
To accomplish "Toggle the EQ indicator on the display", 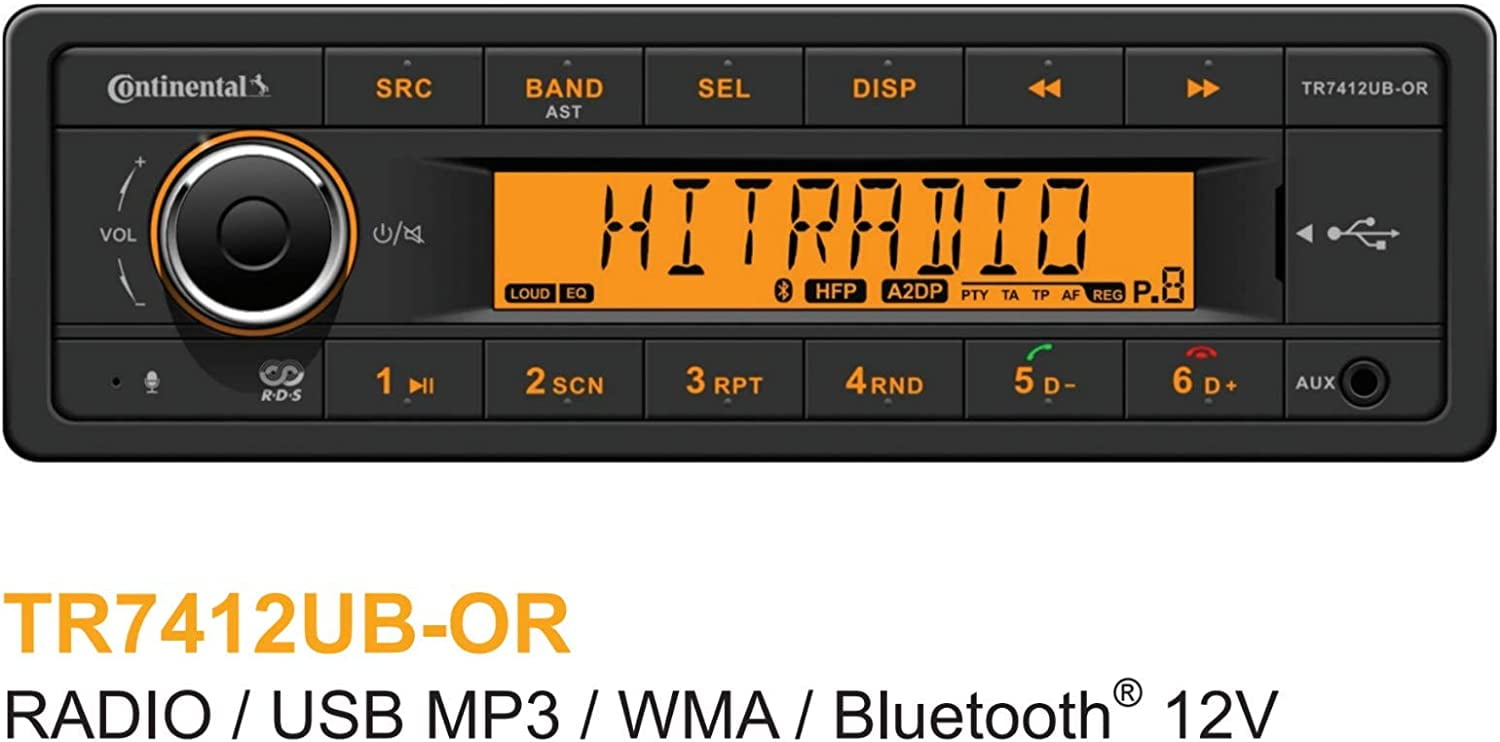I will [x=575, y=293].
